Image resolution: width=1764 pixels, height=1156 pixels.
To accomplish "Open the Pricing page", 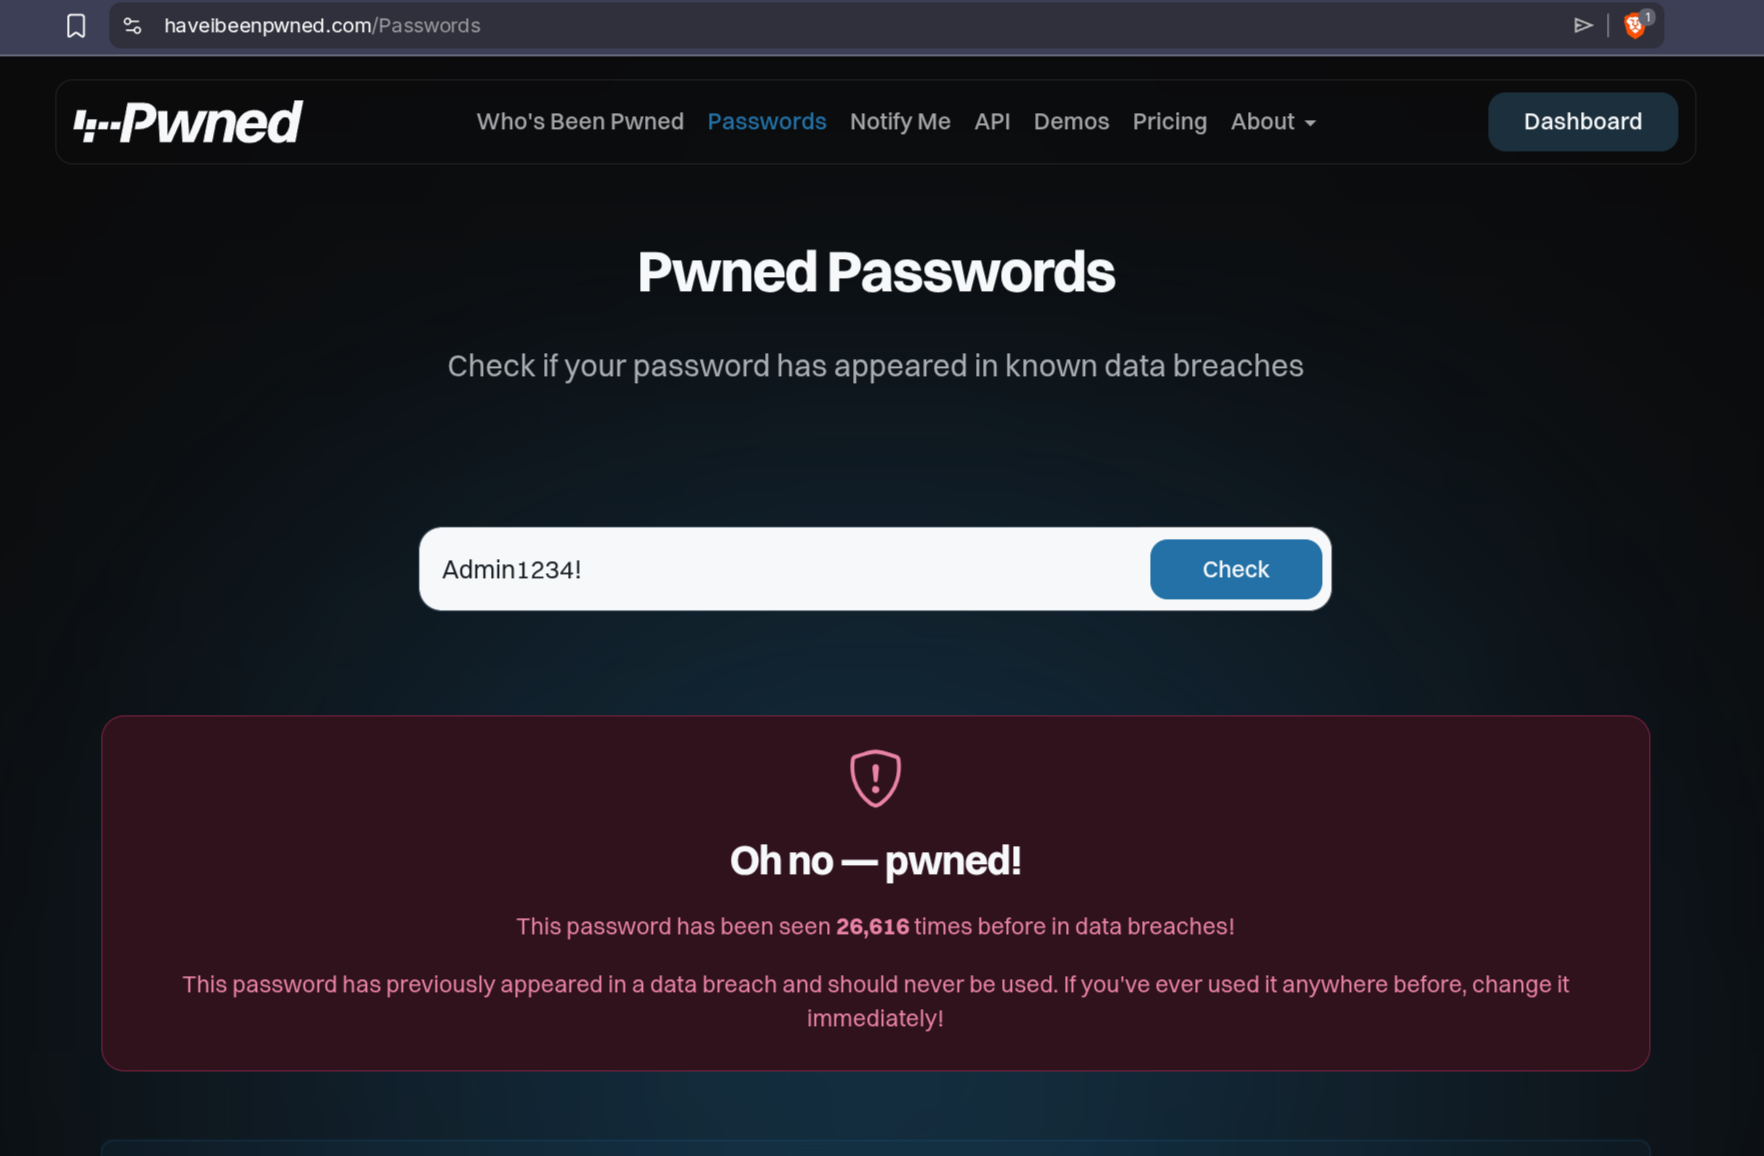I will click(x=1169, y=121).
